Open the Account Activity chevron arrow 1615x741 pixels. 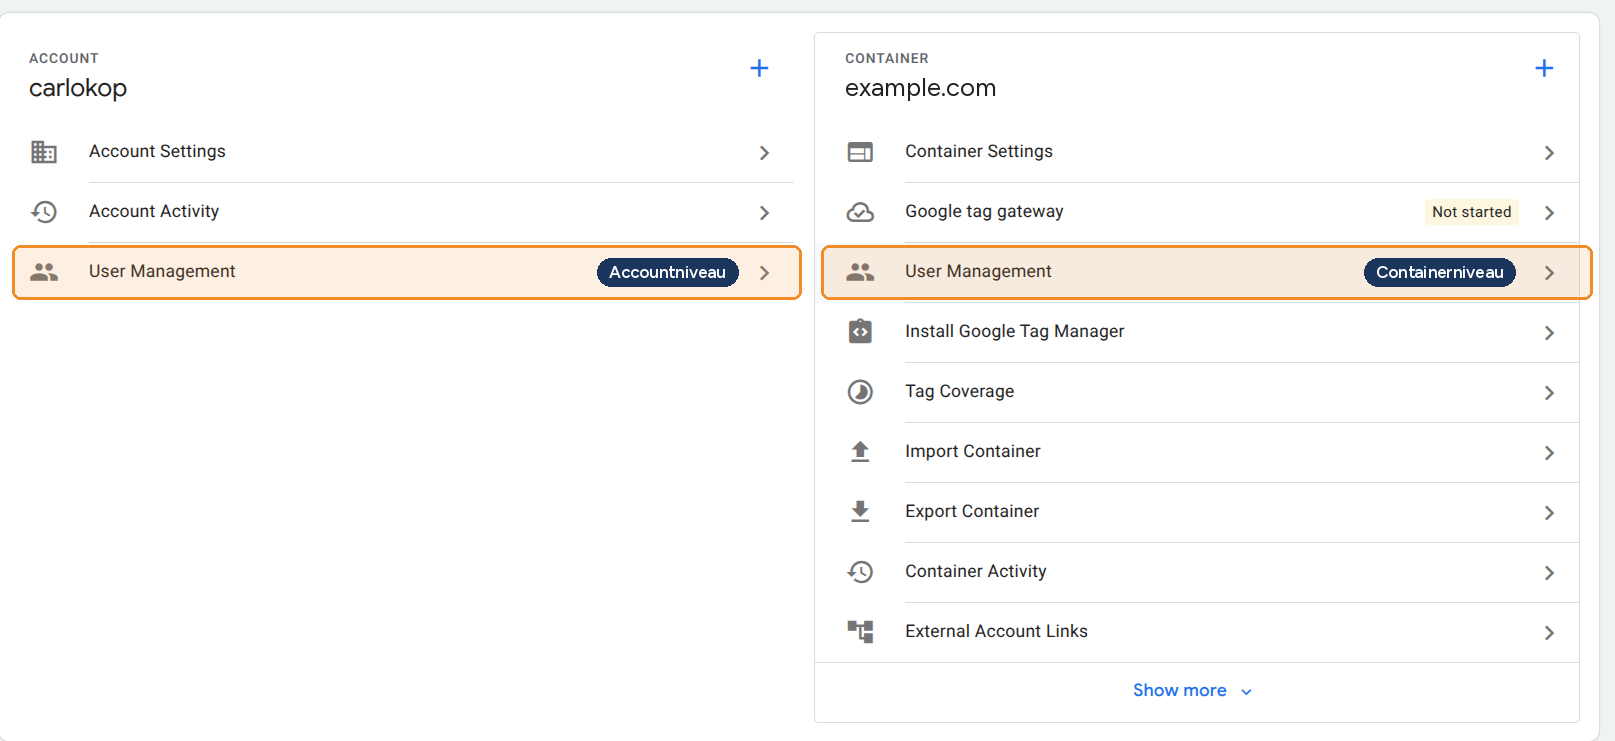coord(764,213)
